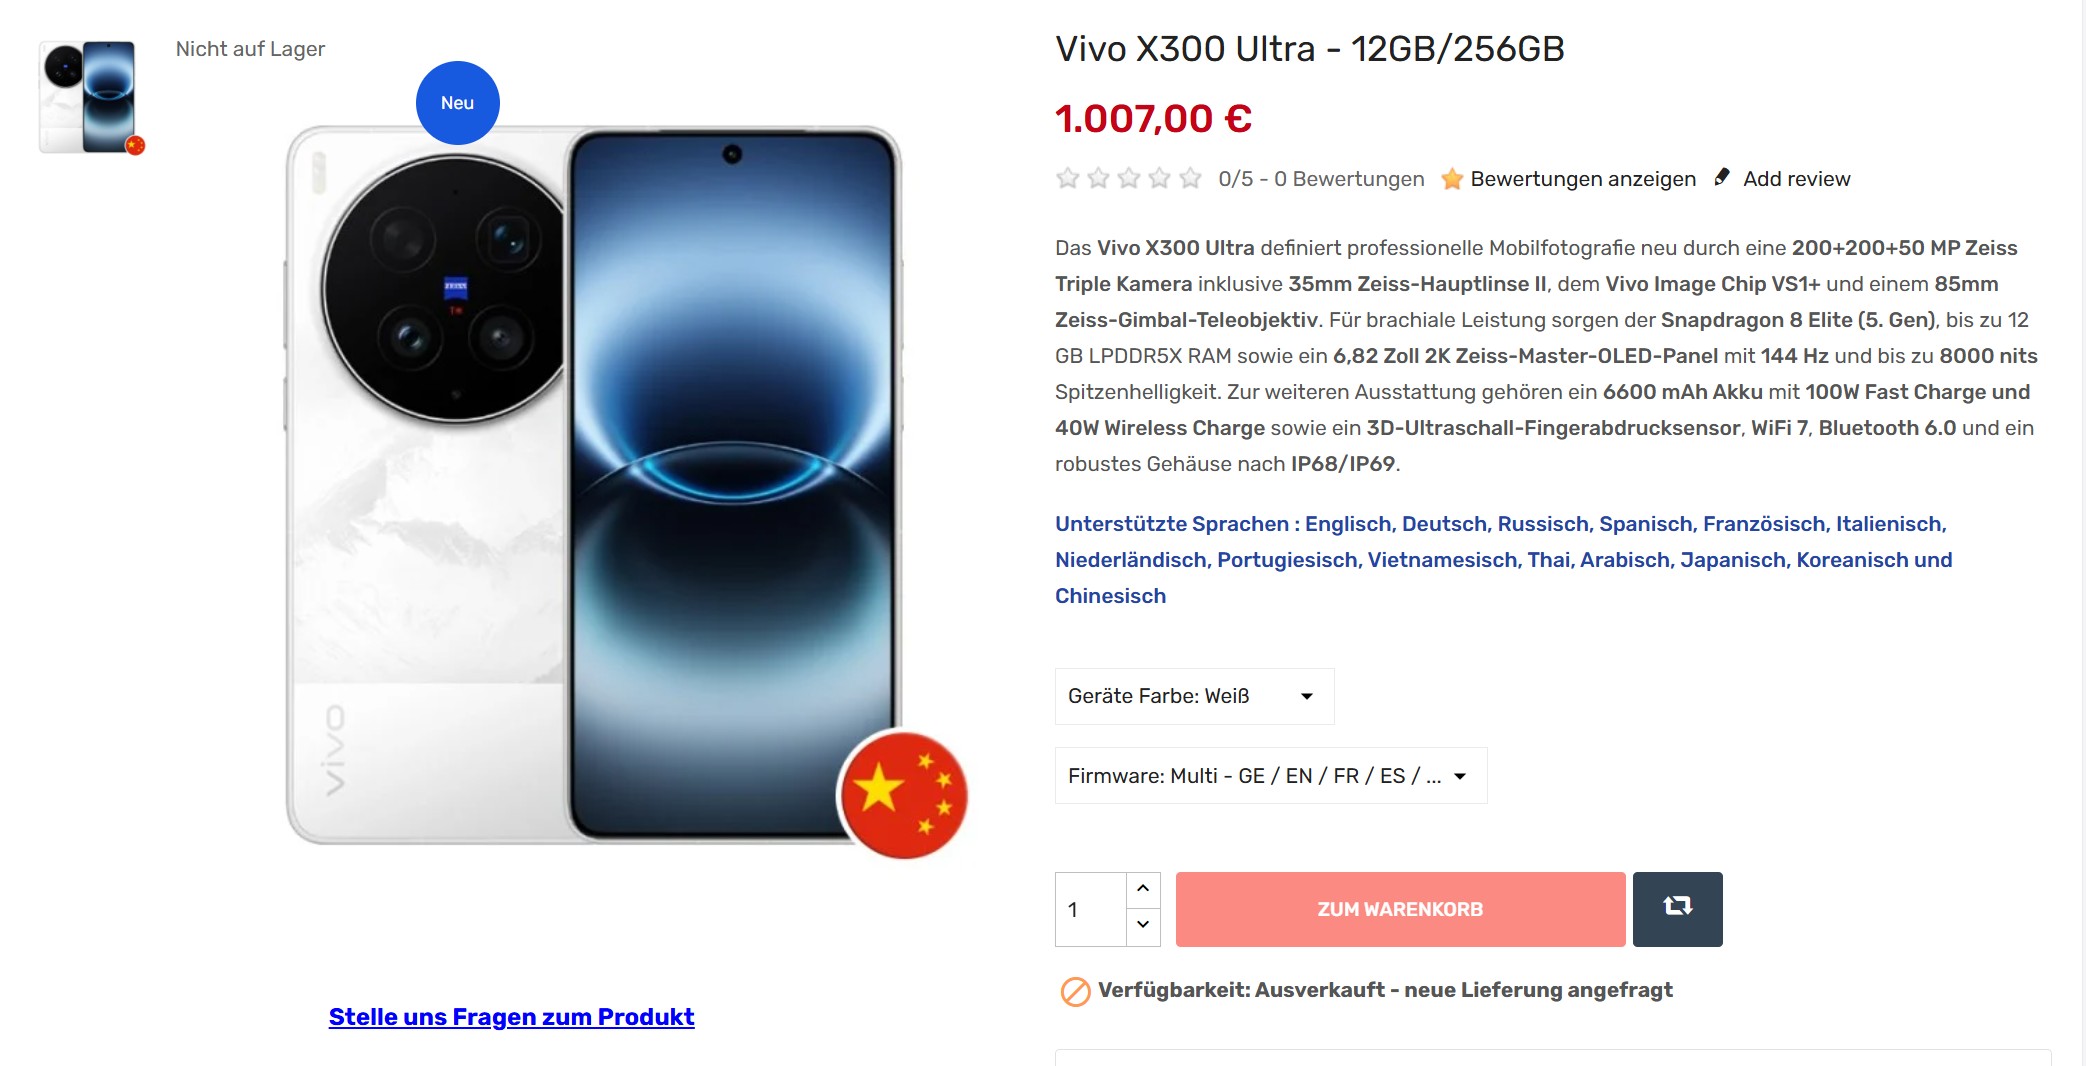The image size is (2086, 1066).
Task: Open the Bewertungen anzeigen link
Action: point(1583,179)
